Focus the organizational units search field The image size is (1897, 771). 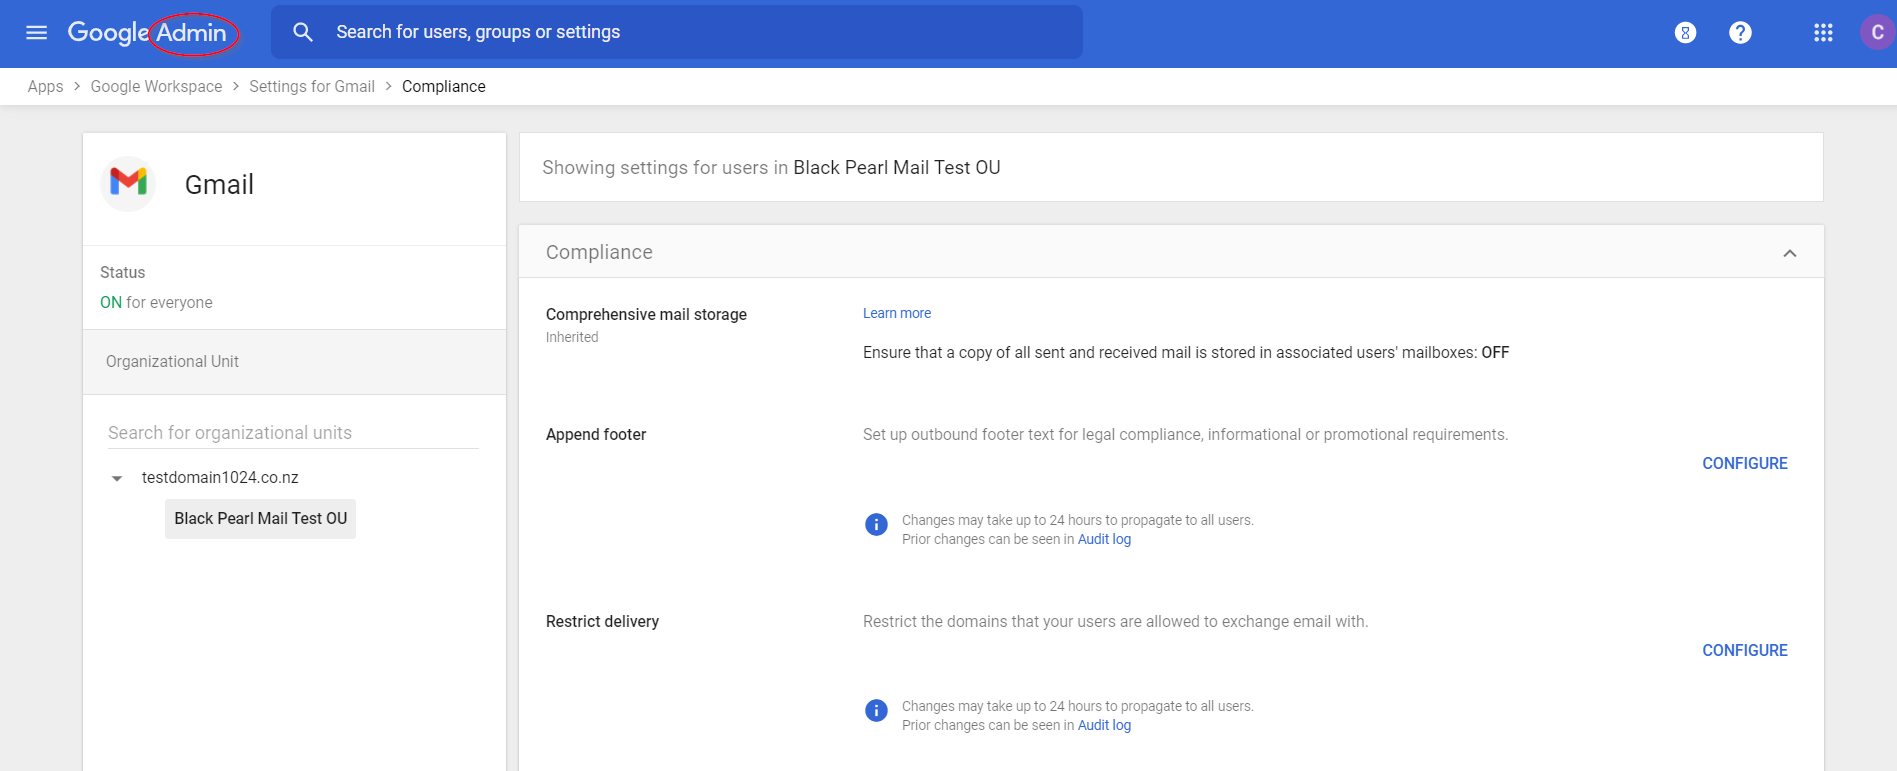pos(293,433)
